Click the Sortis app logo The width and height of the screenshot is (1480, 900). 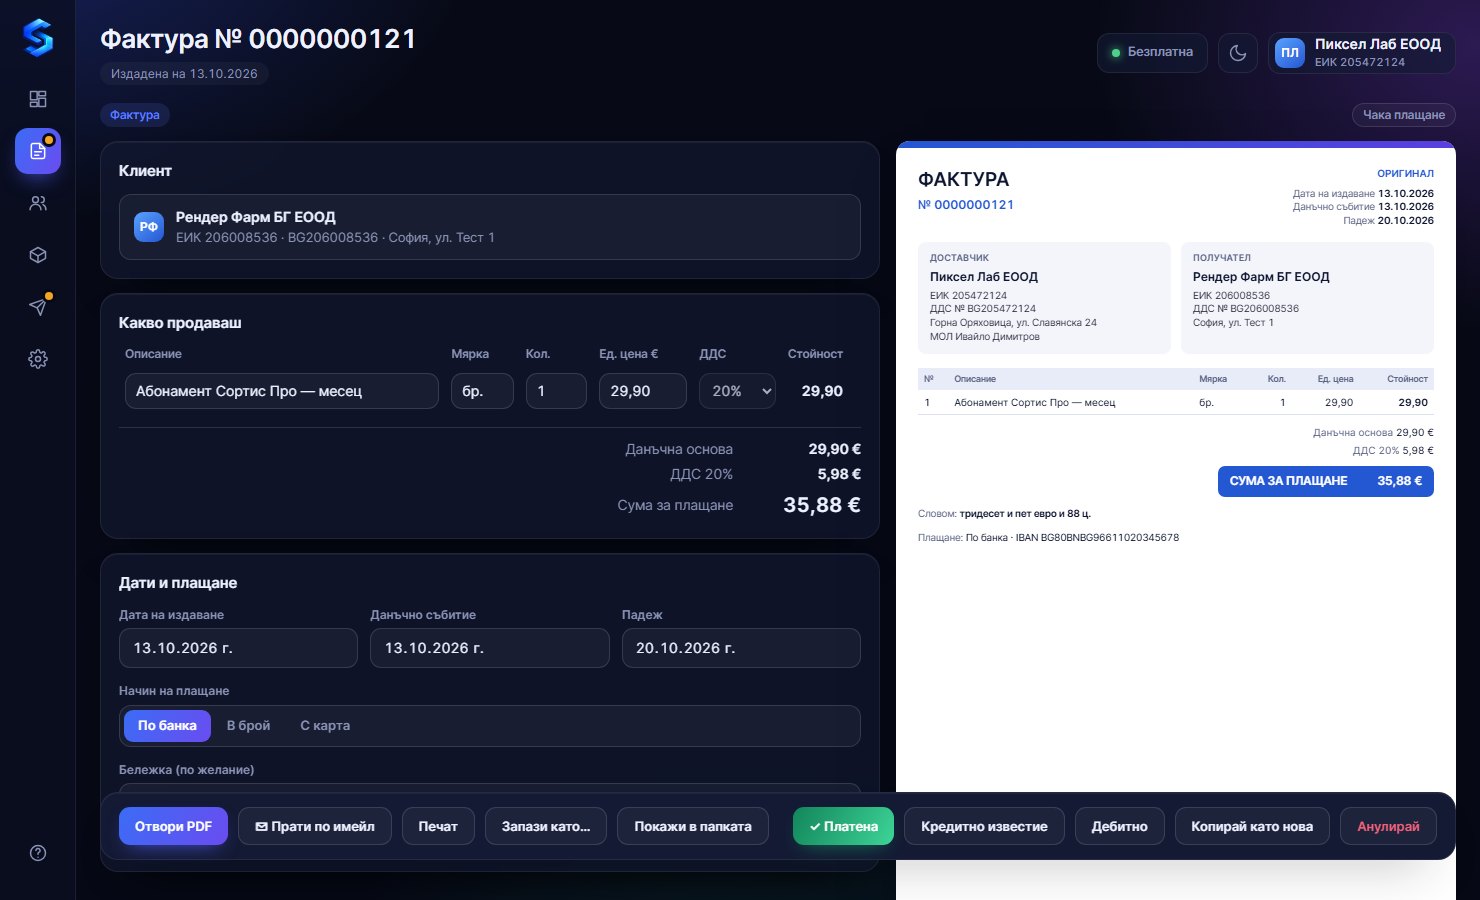pyautogui.click(x=38, y=38)
